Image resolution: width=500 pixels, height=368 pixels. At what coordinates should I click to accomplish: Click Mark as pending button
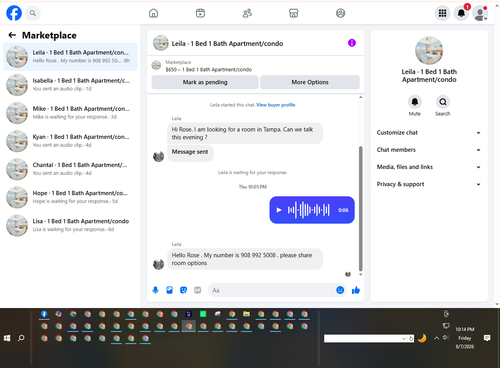click(205, 82)
